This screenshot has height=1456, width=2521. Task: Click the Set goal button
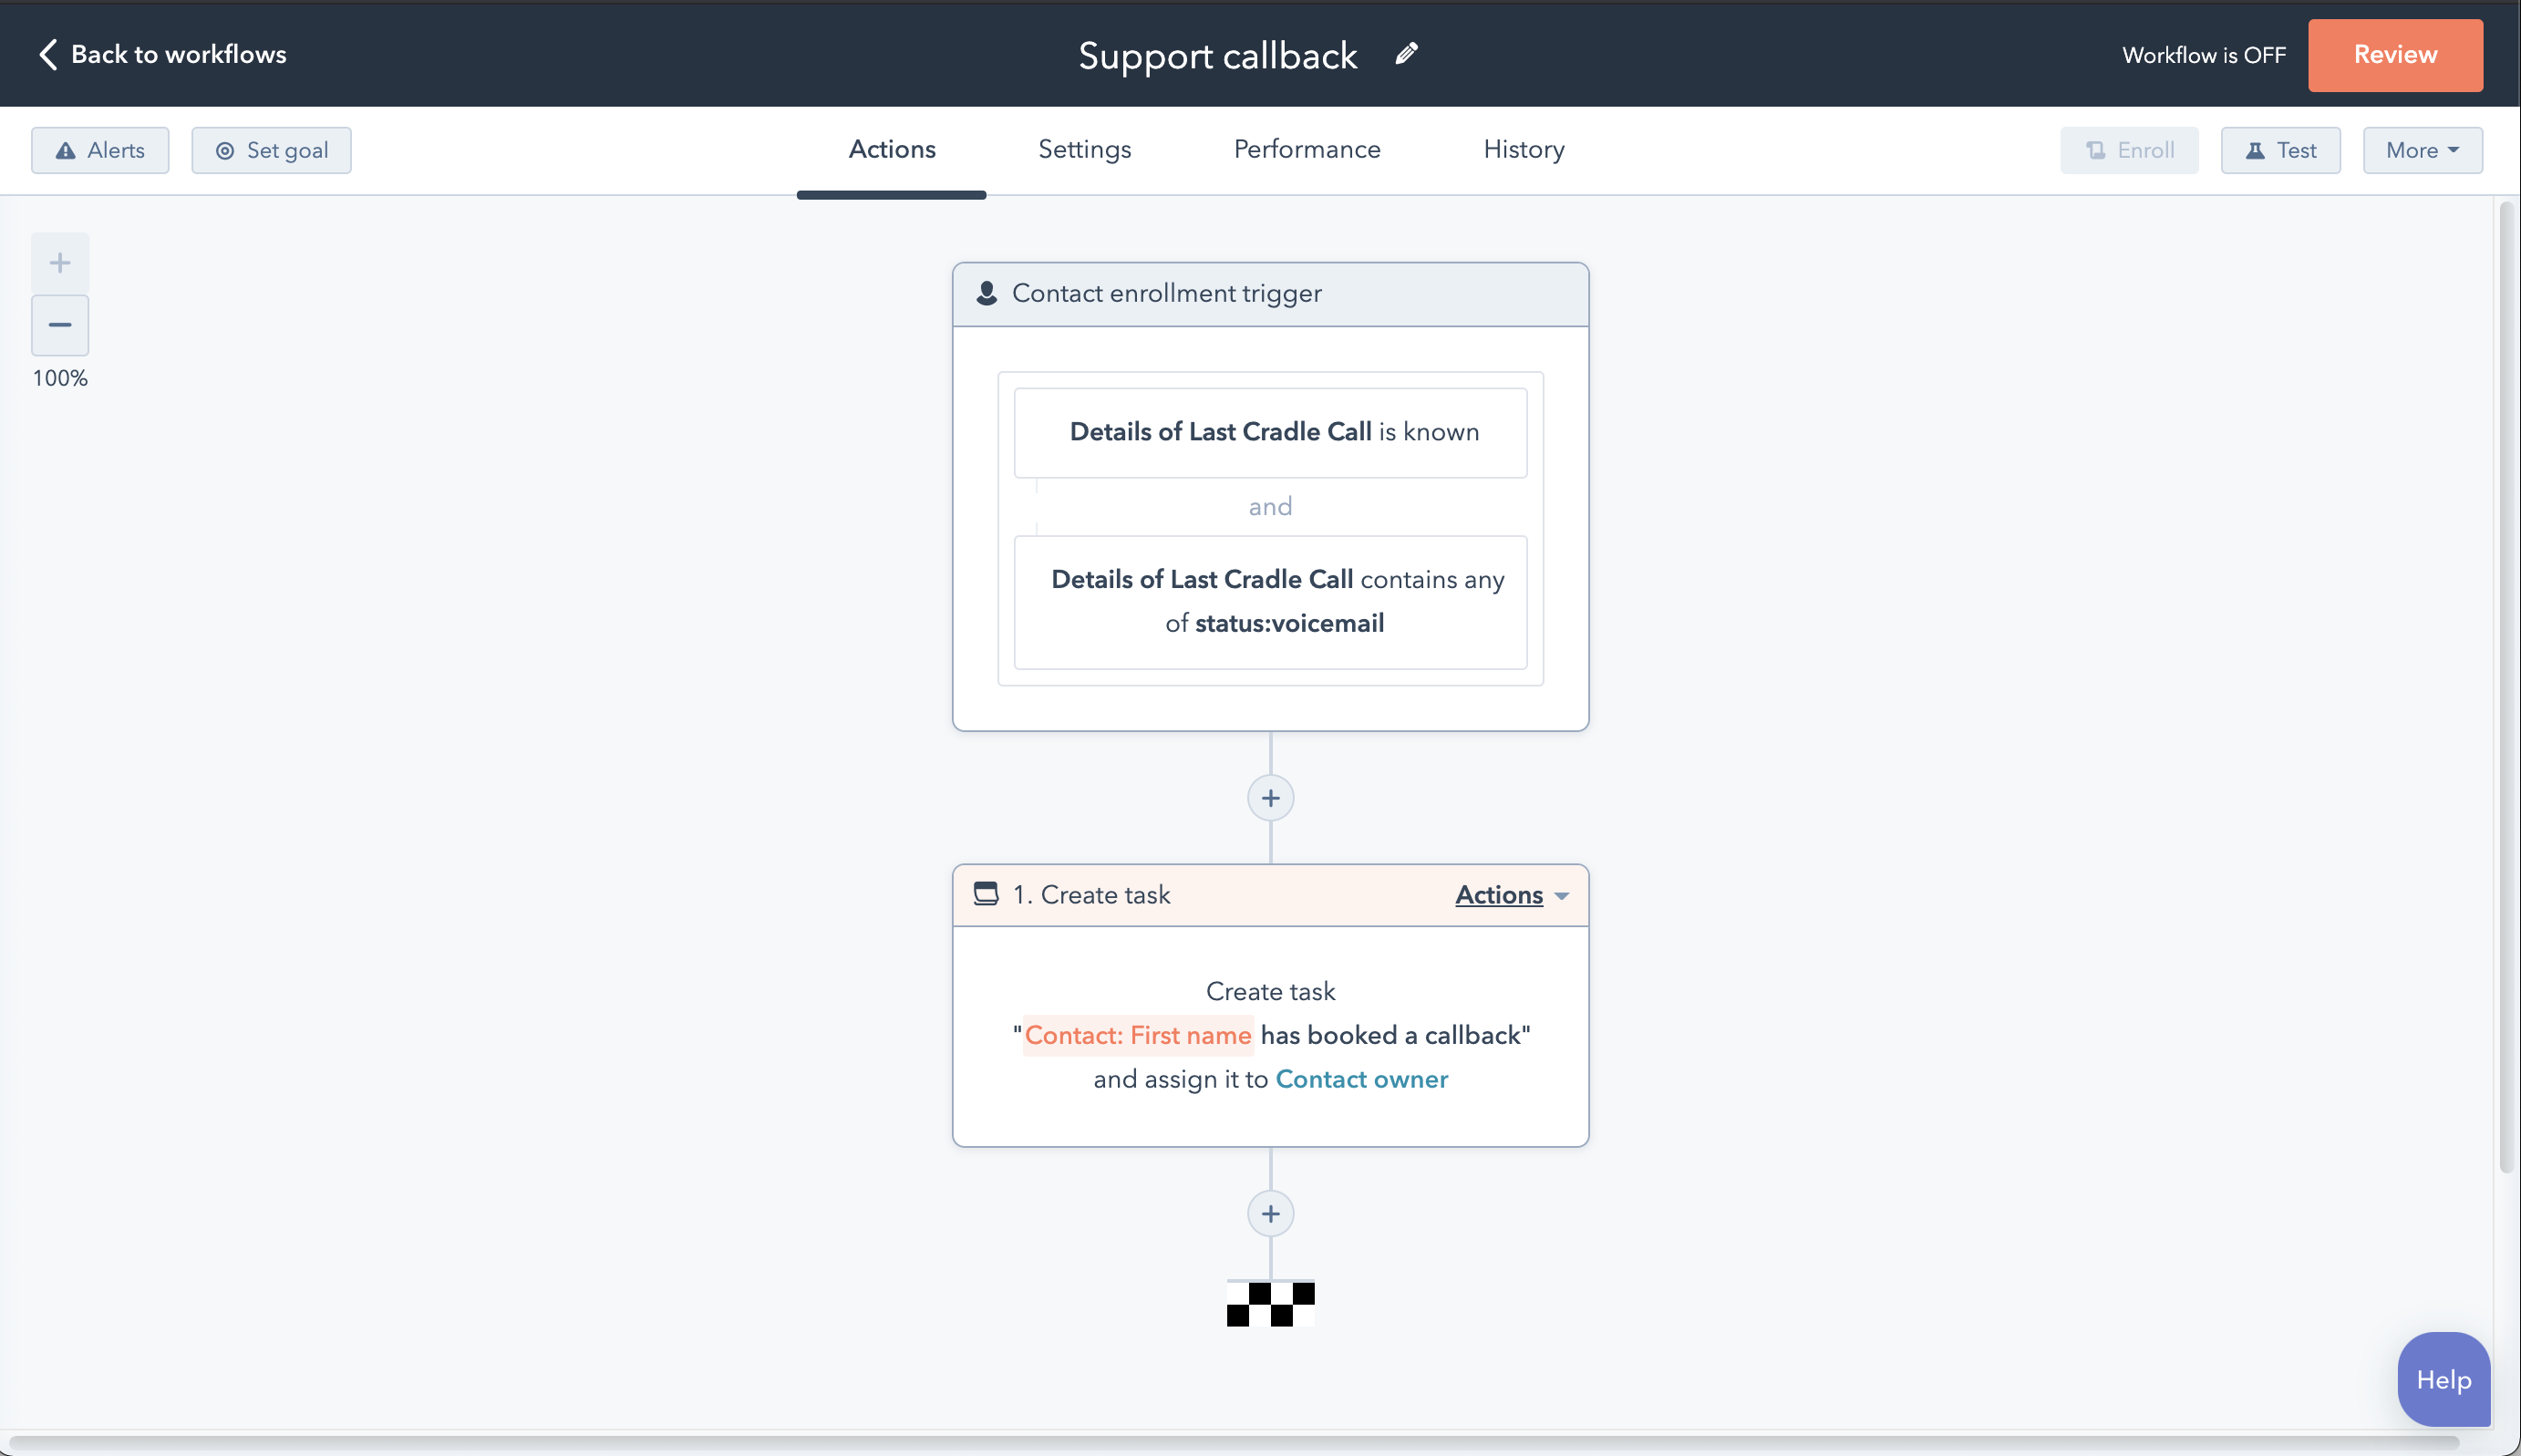click(271, 150)
